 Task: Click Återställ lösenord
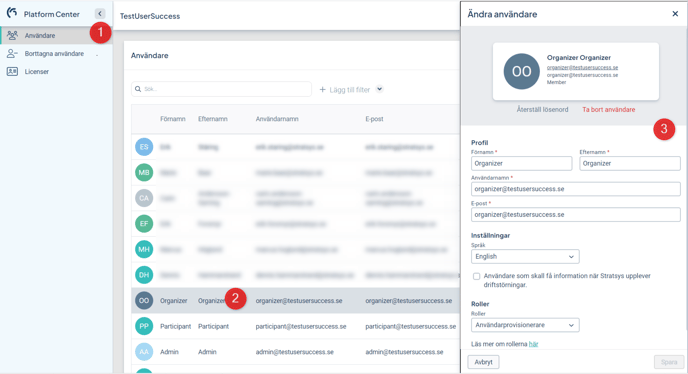pyautogui.click(x=542, y=109)
